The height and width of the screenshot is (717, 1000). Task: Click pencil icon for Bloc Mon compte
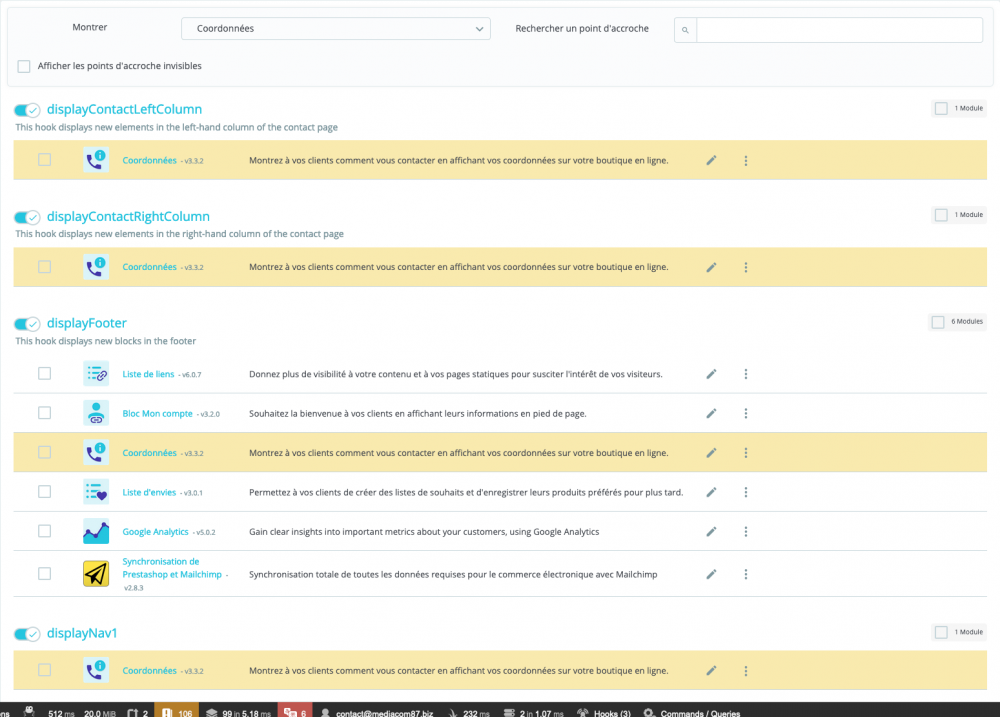[x=711, y=413]
